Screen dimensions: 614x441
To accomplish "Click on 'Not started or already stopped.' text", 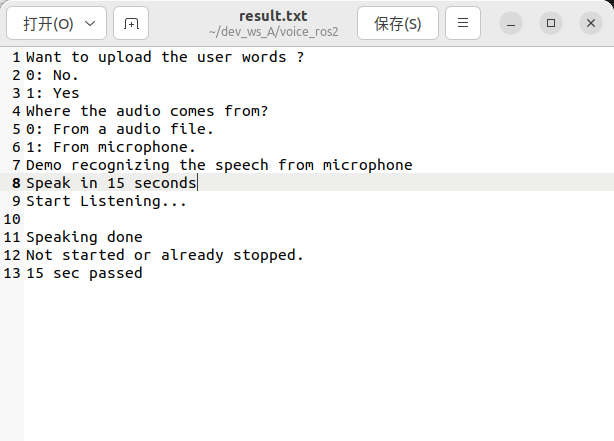I will [165, 255].
